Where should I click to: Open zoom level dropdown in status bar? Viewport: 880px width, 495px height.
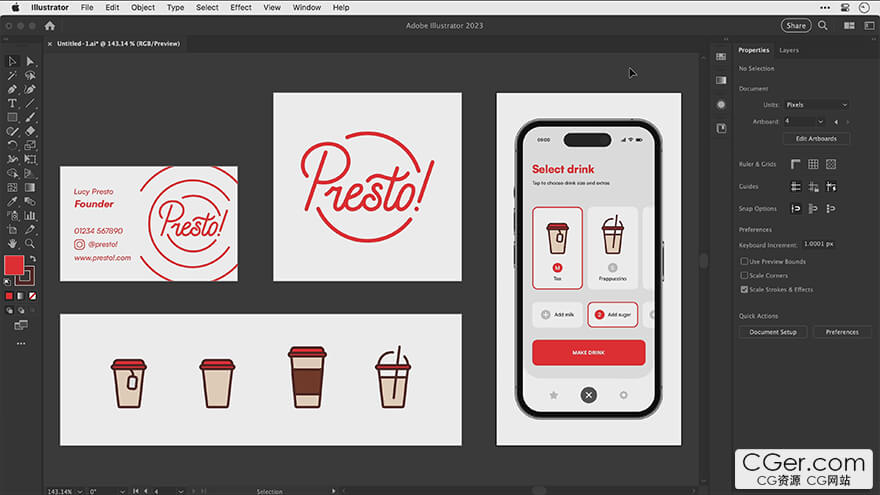(x=79, y=491)
